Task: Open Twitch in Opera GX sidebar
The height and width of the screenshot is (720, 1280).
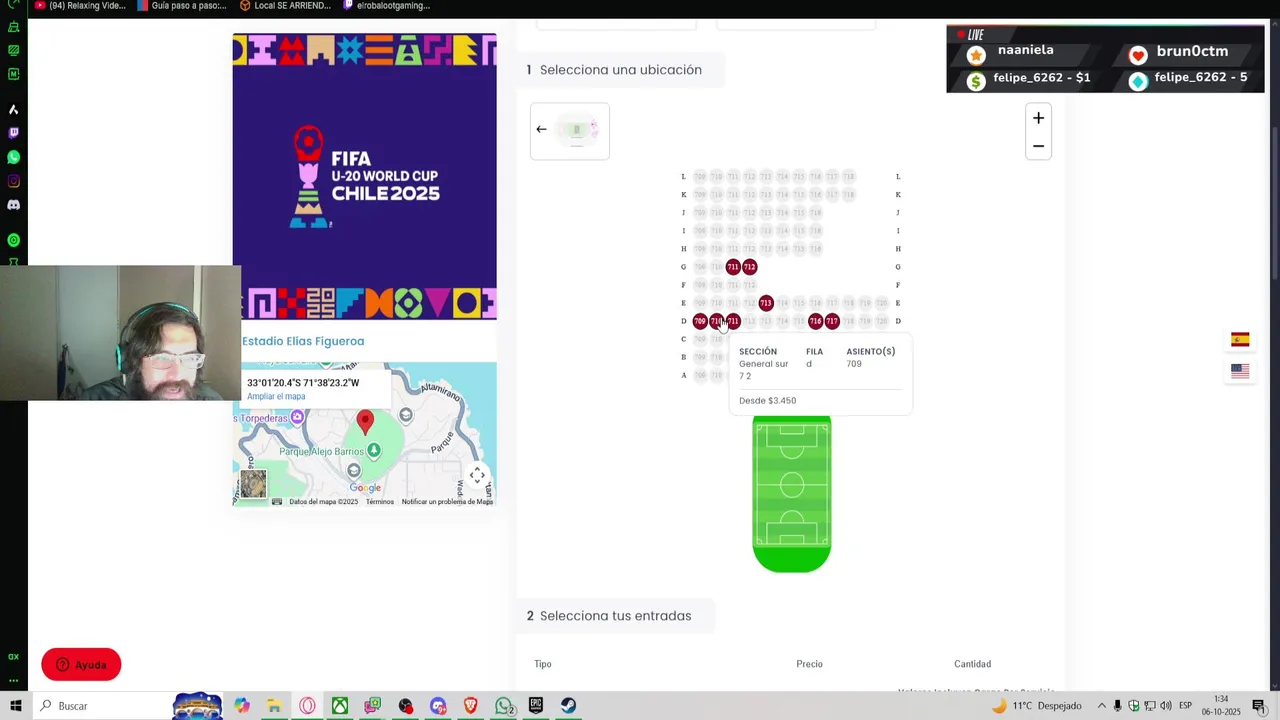Action: (x=13, y=133)
